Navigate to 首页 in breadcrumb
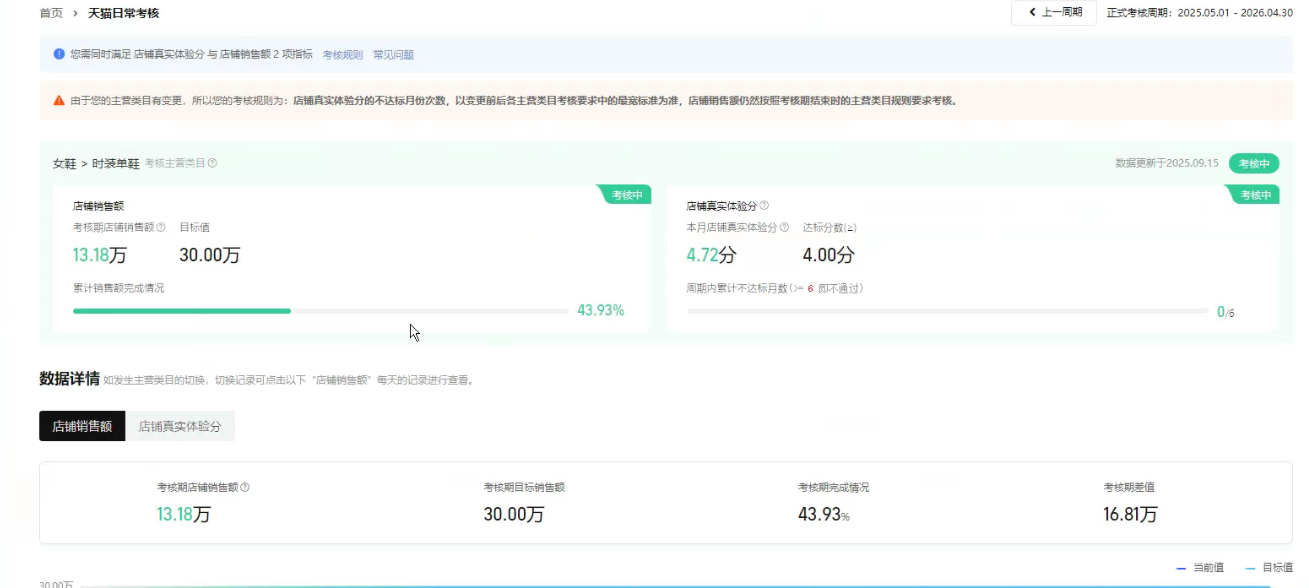Image resolution: width=1309 pixels, height=588 pixels. point(51,13)
